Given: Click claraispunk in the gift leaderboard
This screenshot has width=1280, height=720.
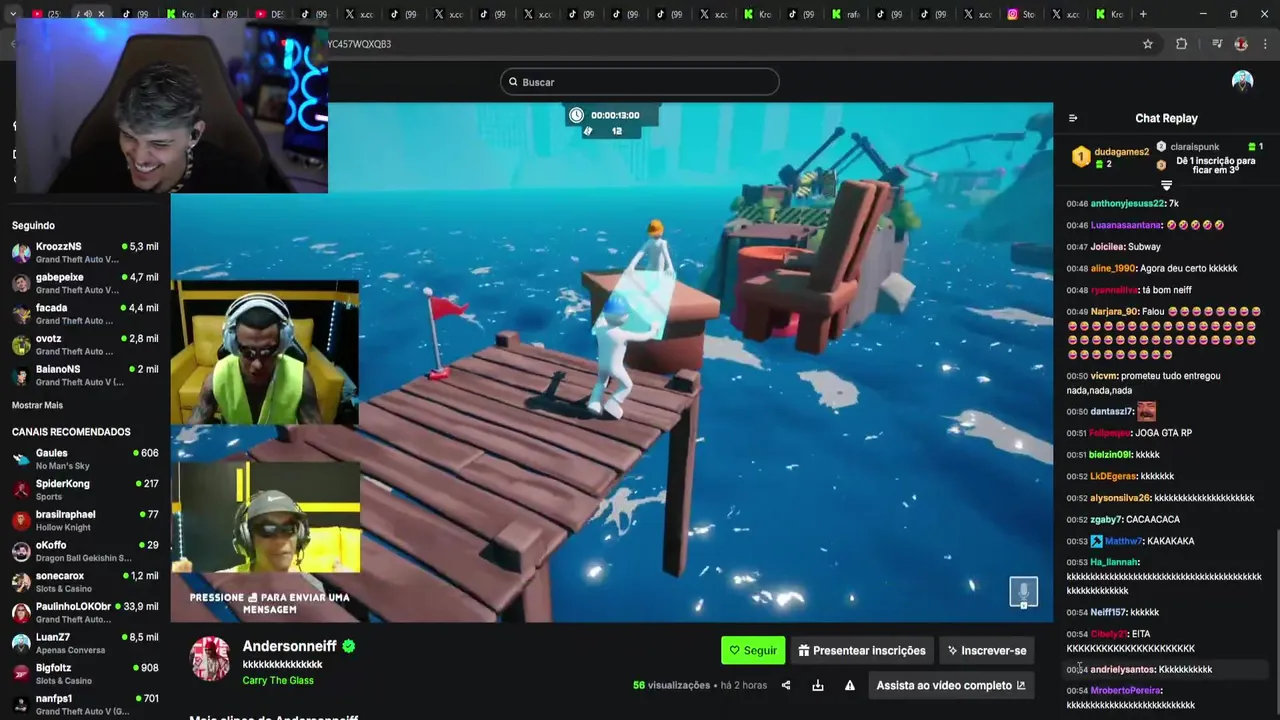Looking at the screenshot, I should (x=1194, y=147).
